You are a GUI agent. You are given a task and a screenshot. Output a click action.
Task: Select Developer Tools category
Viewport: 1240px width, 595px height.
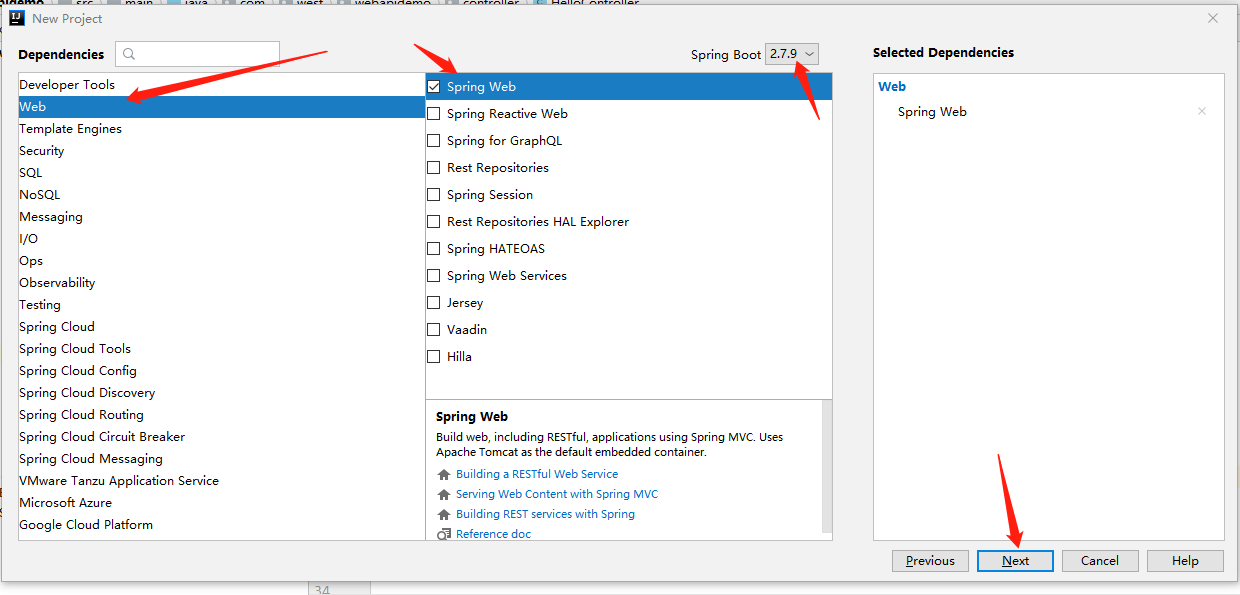click(x=222, y=85)
